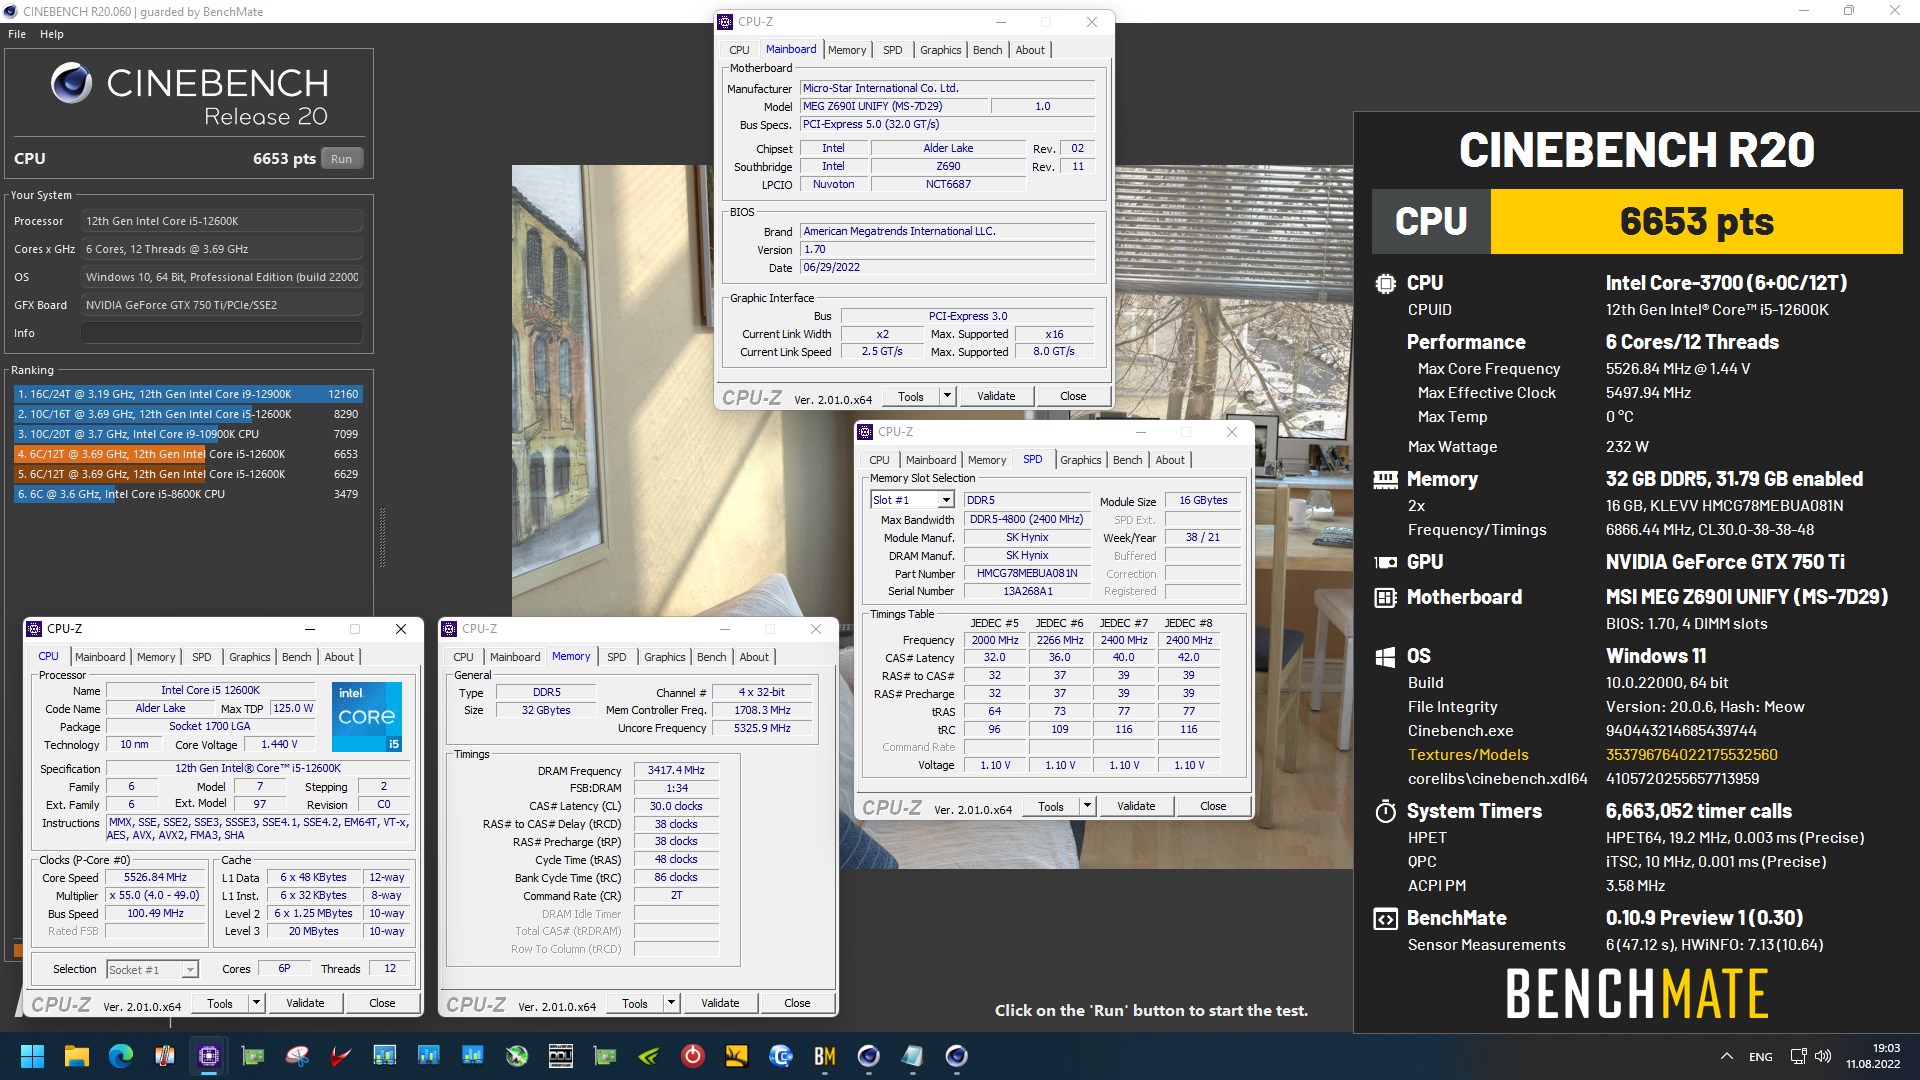
Task: Open the blue C taskbar icon
Action: tap(781, 1056)
